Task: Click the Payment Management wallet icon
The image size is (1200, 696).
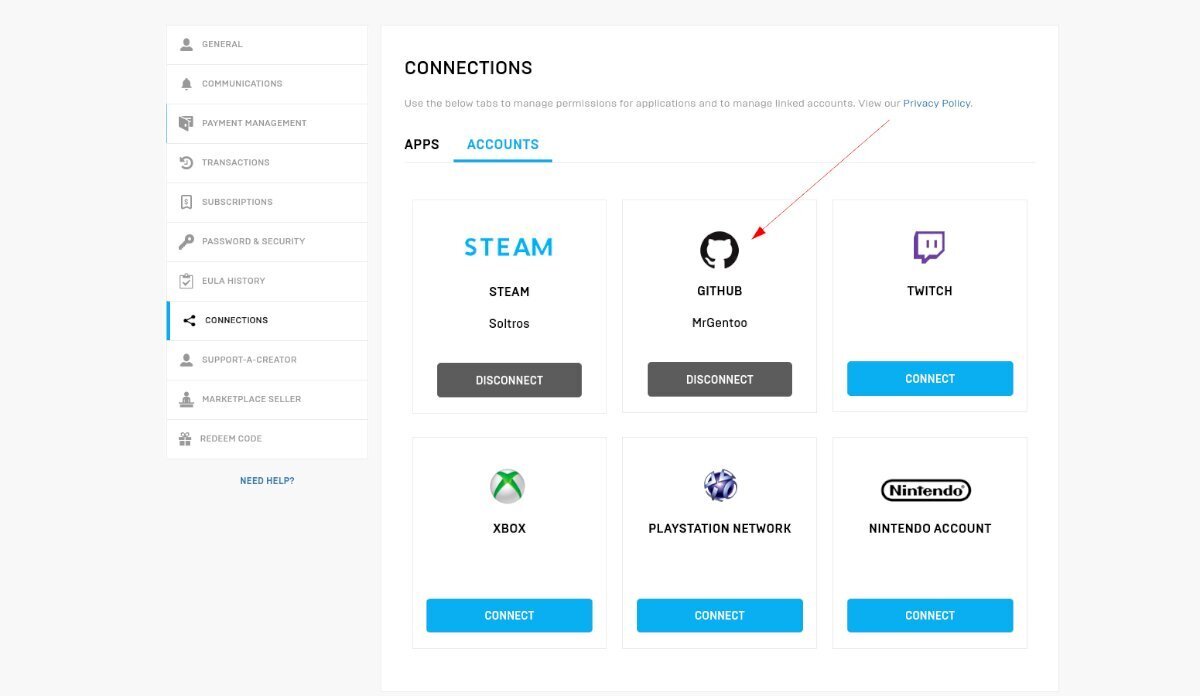Action: (186, 123)
